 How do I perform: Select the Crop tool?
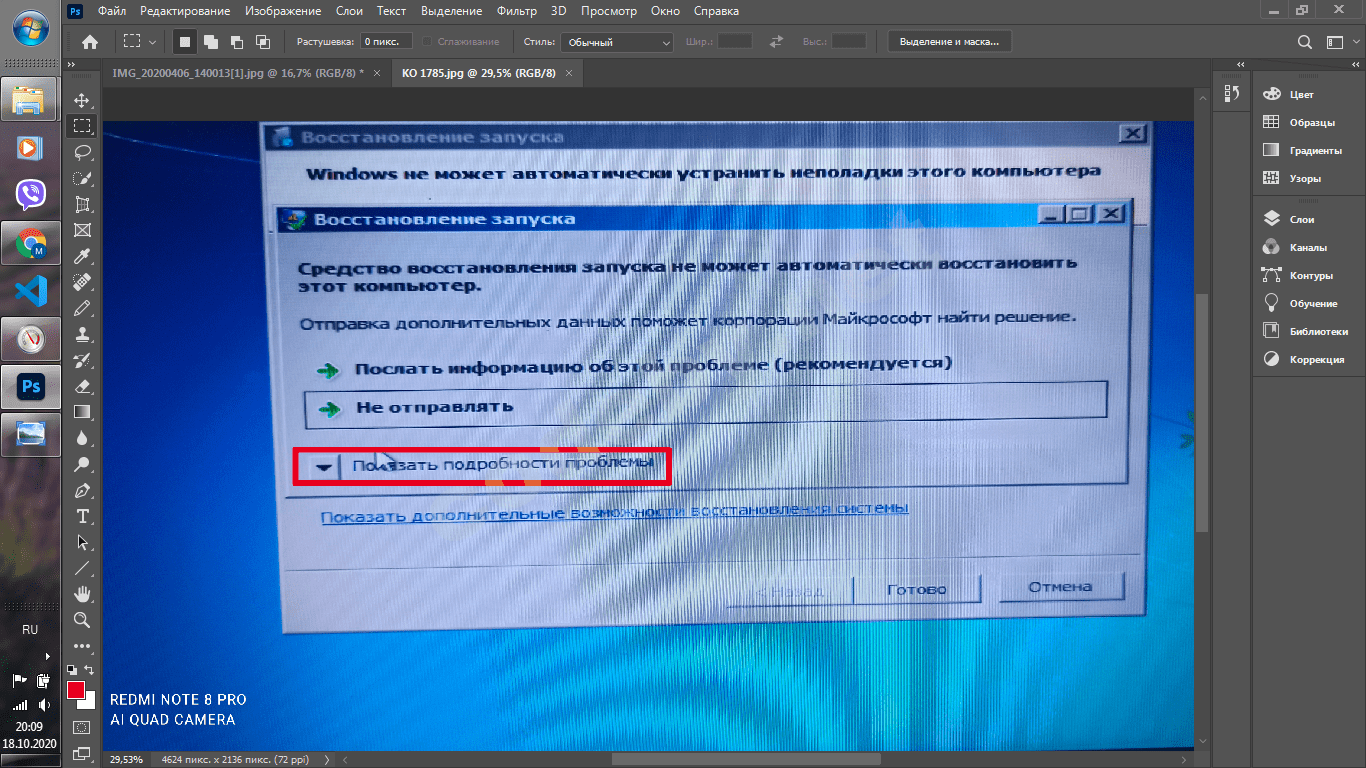(x=82, y=204)
